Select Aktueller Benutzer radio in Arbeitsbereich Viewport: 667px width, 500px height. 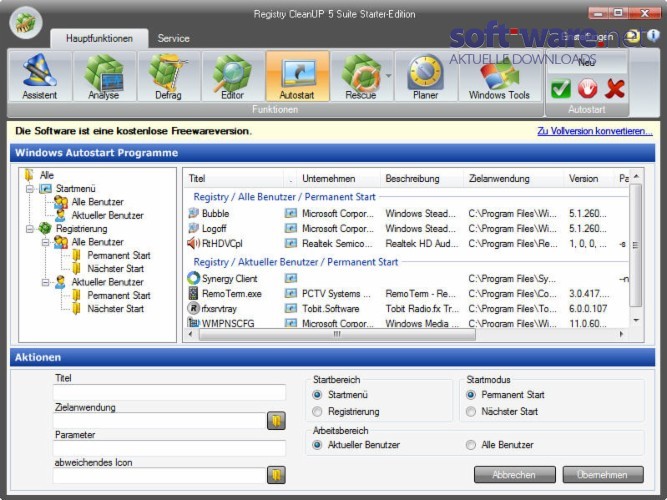click(x=317, y=445)
